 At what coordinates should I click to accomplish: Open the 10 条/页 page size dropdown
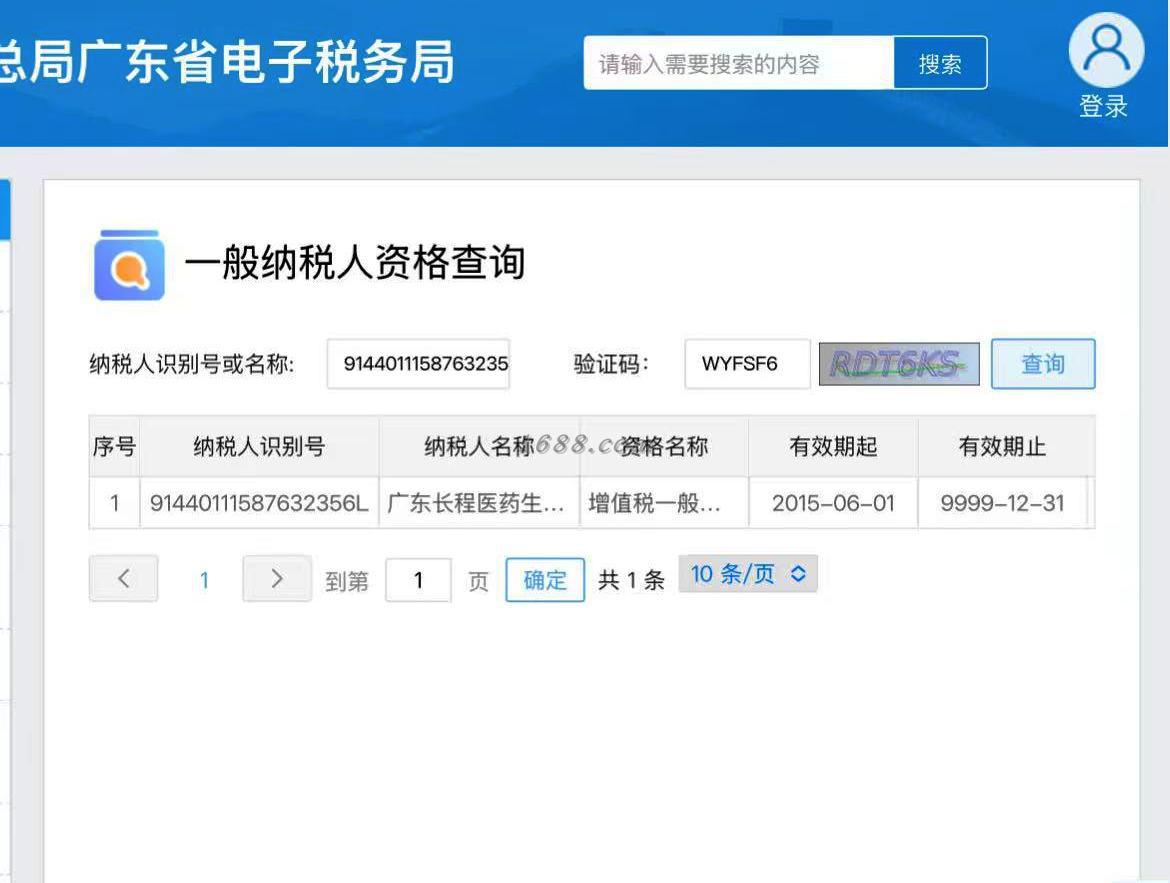point(748,574)
